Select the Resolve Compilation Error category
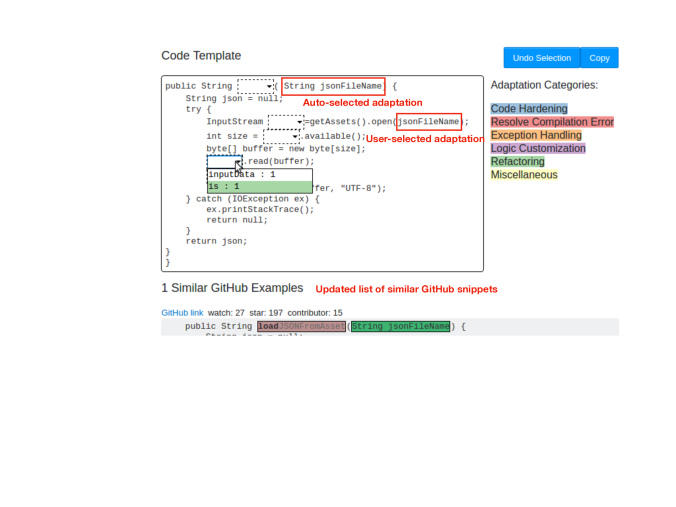This screenshot has width=676, height=507. (552, 122)
